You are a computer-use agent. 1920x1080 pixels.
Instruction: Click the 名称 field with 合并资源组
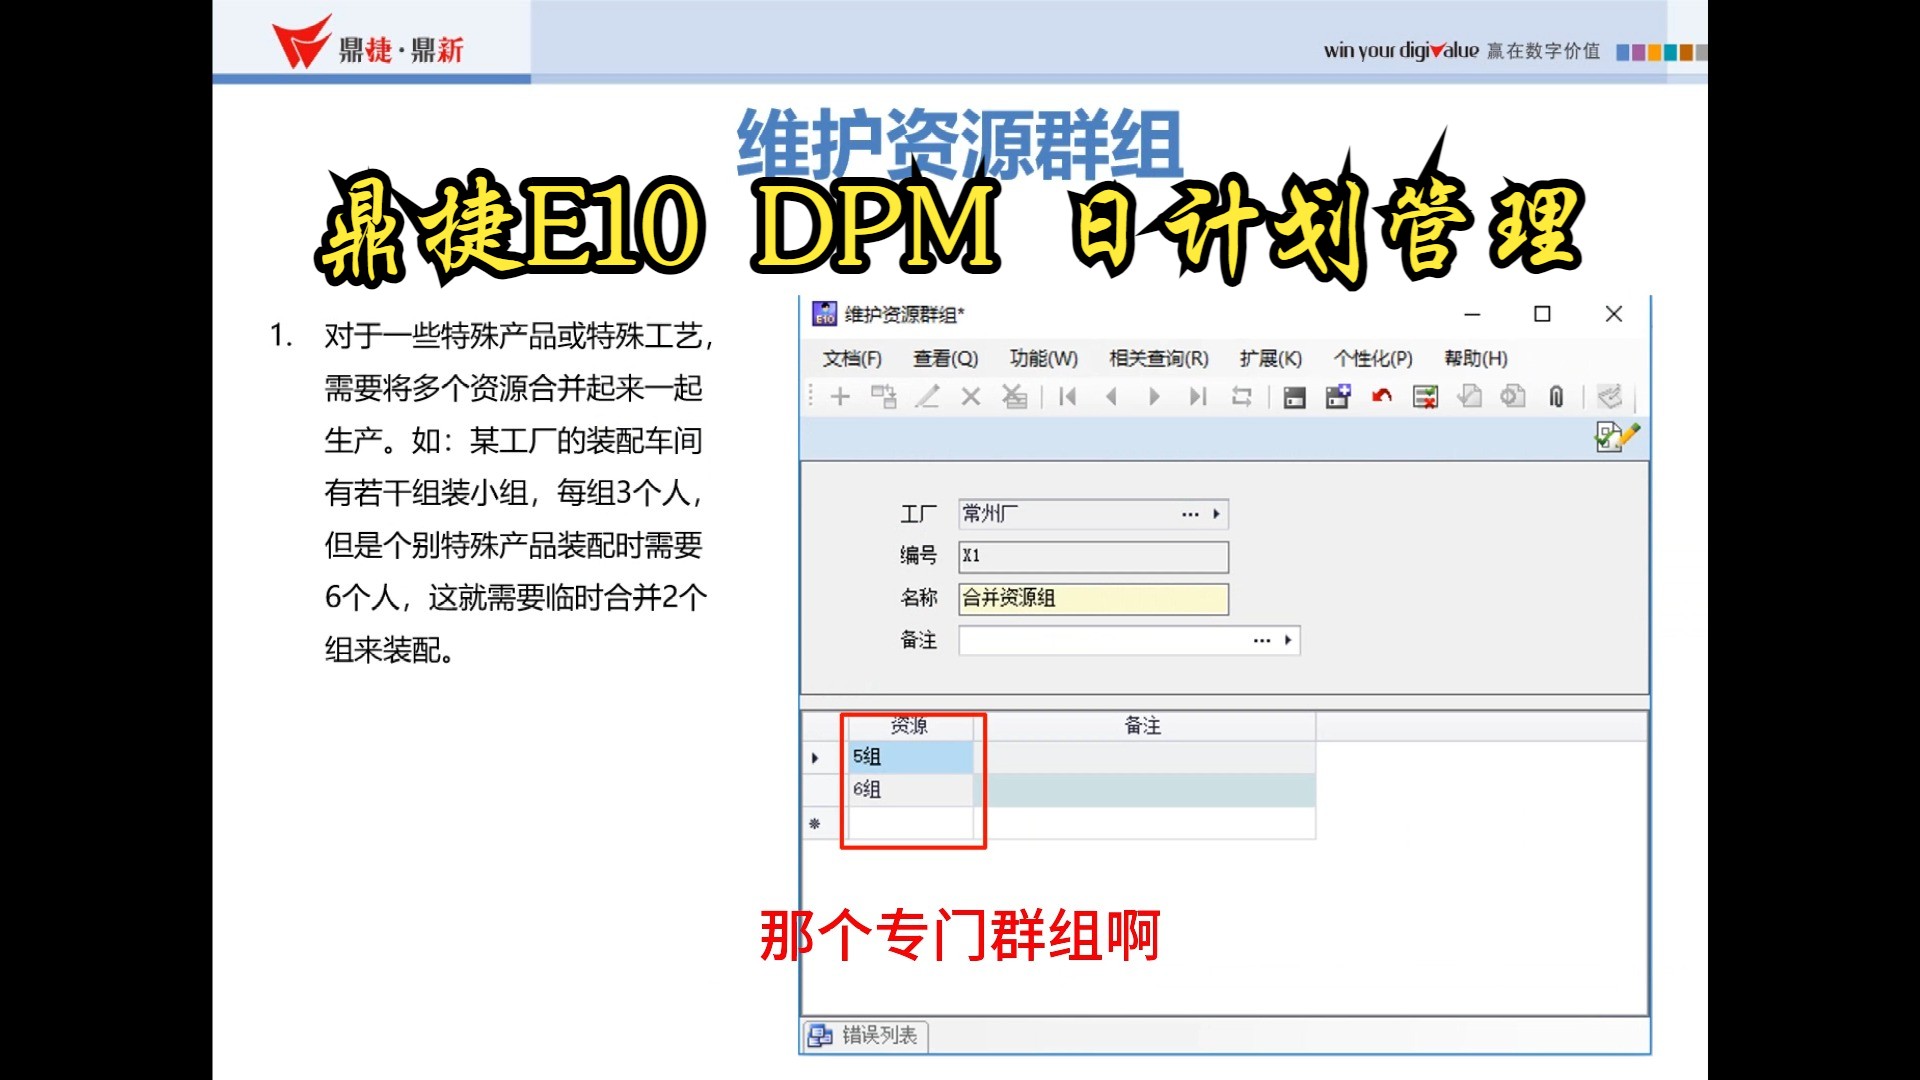click(1093, 598)
